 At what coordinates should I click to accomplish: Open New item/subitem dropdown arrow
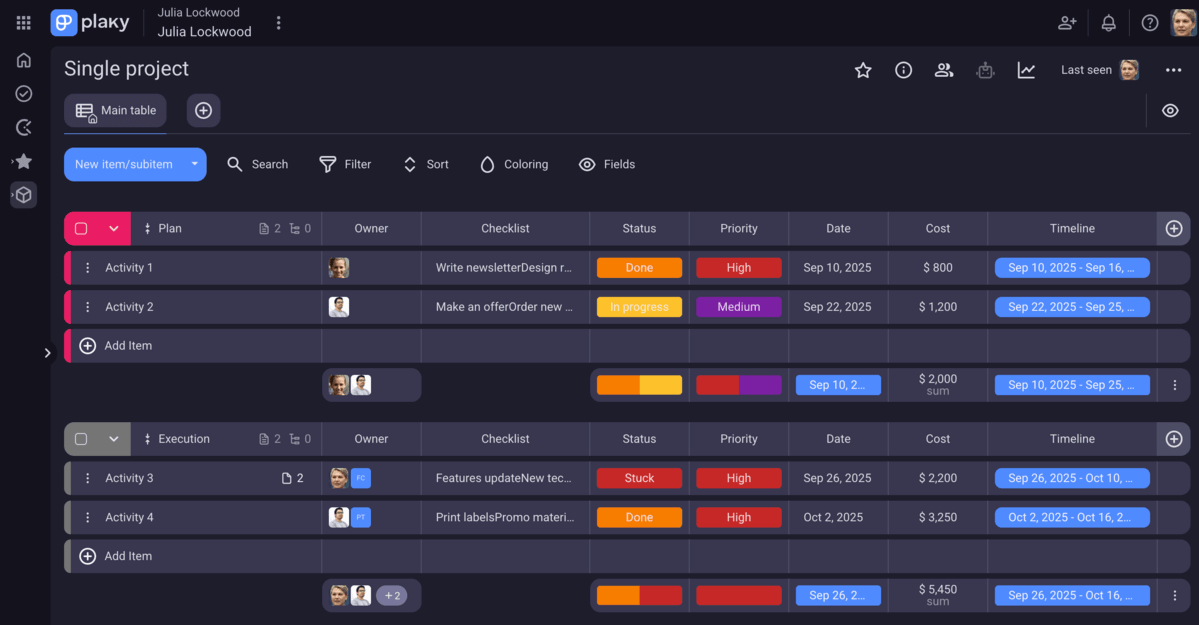click(x=194, y=165)
